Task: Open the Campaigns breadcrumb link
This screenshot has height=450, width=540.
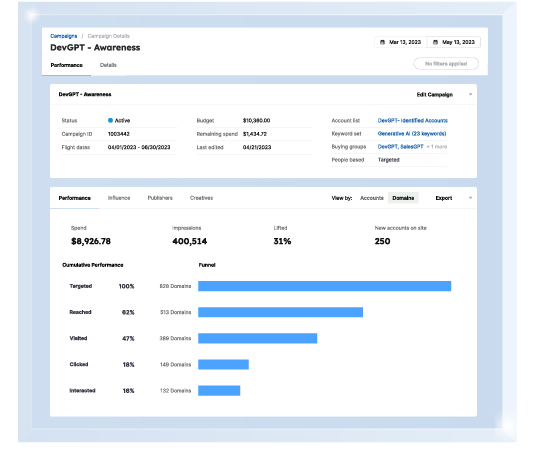Action: 63,36
